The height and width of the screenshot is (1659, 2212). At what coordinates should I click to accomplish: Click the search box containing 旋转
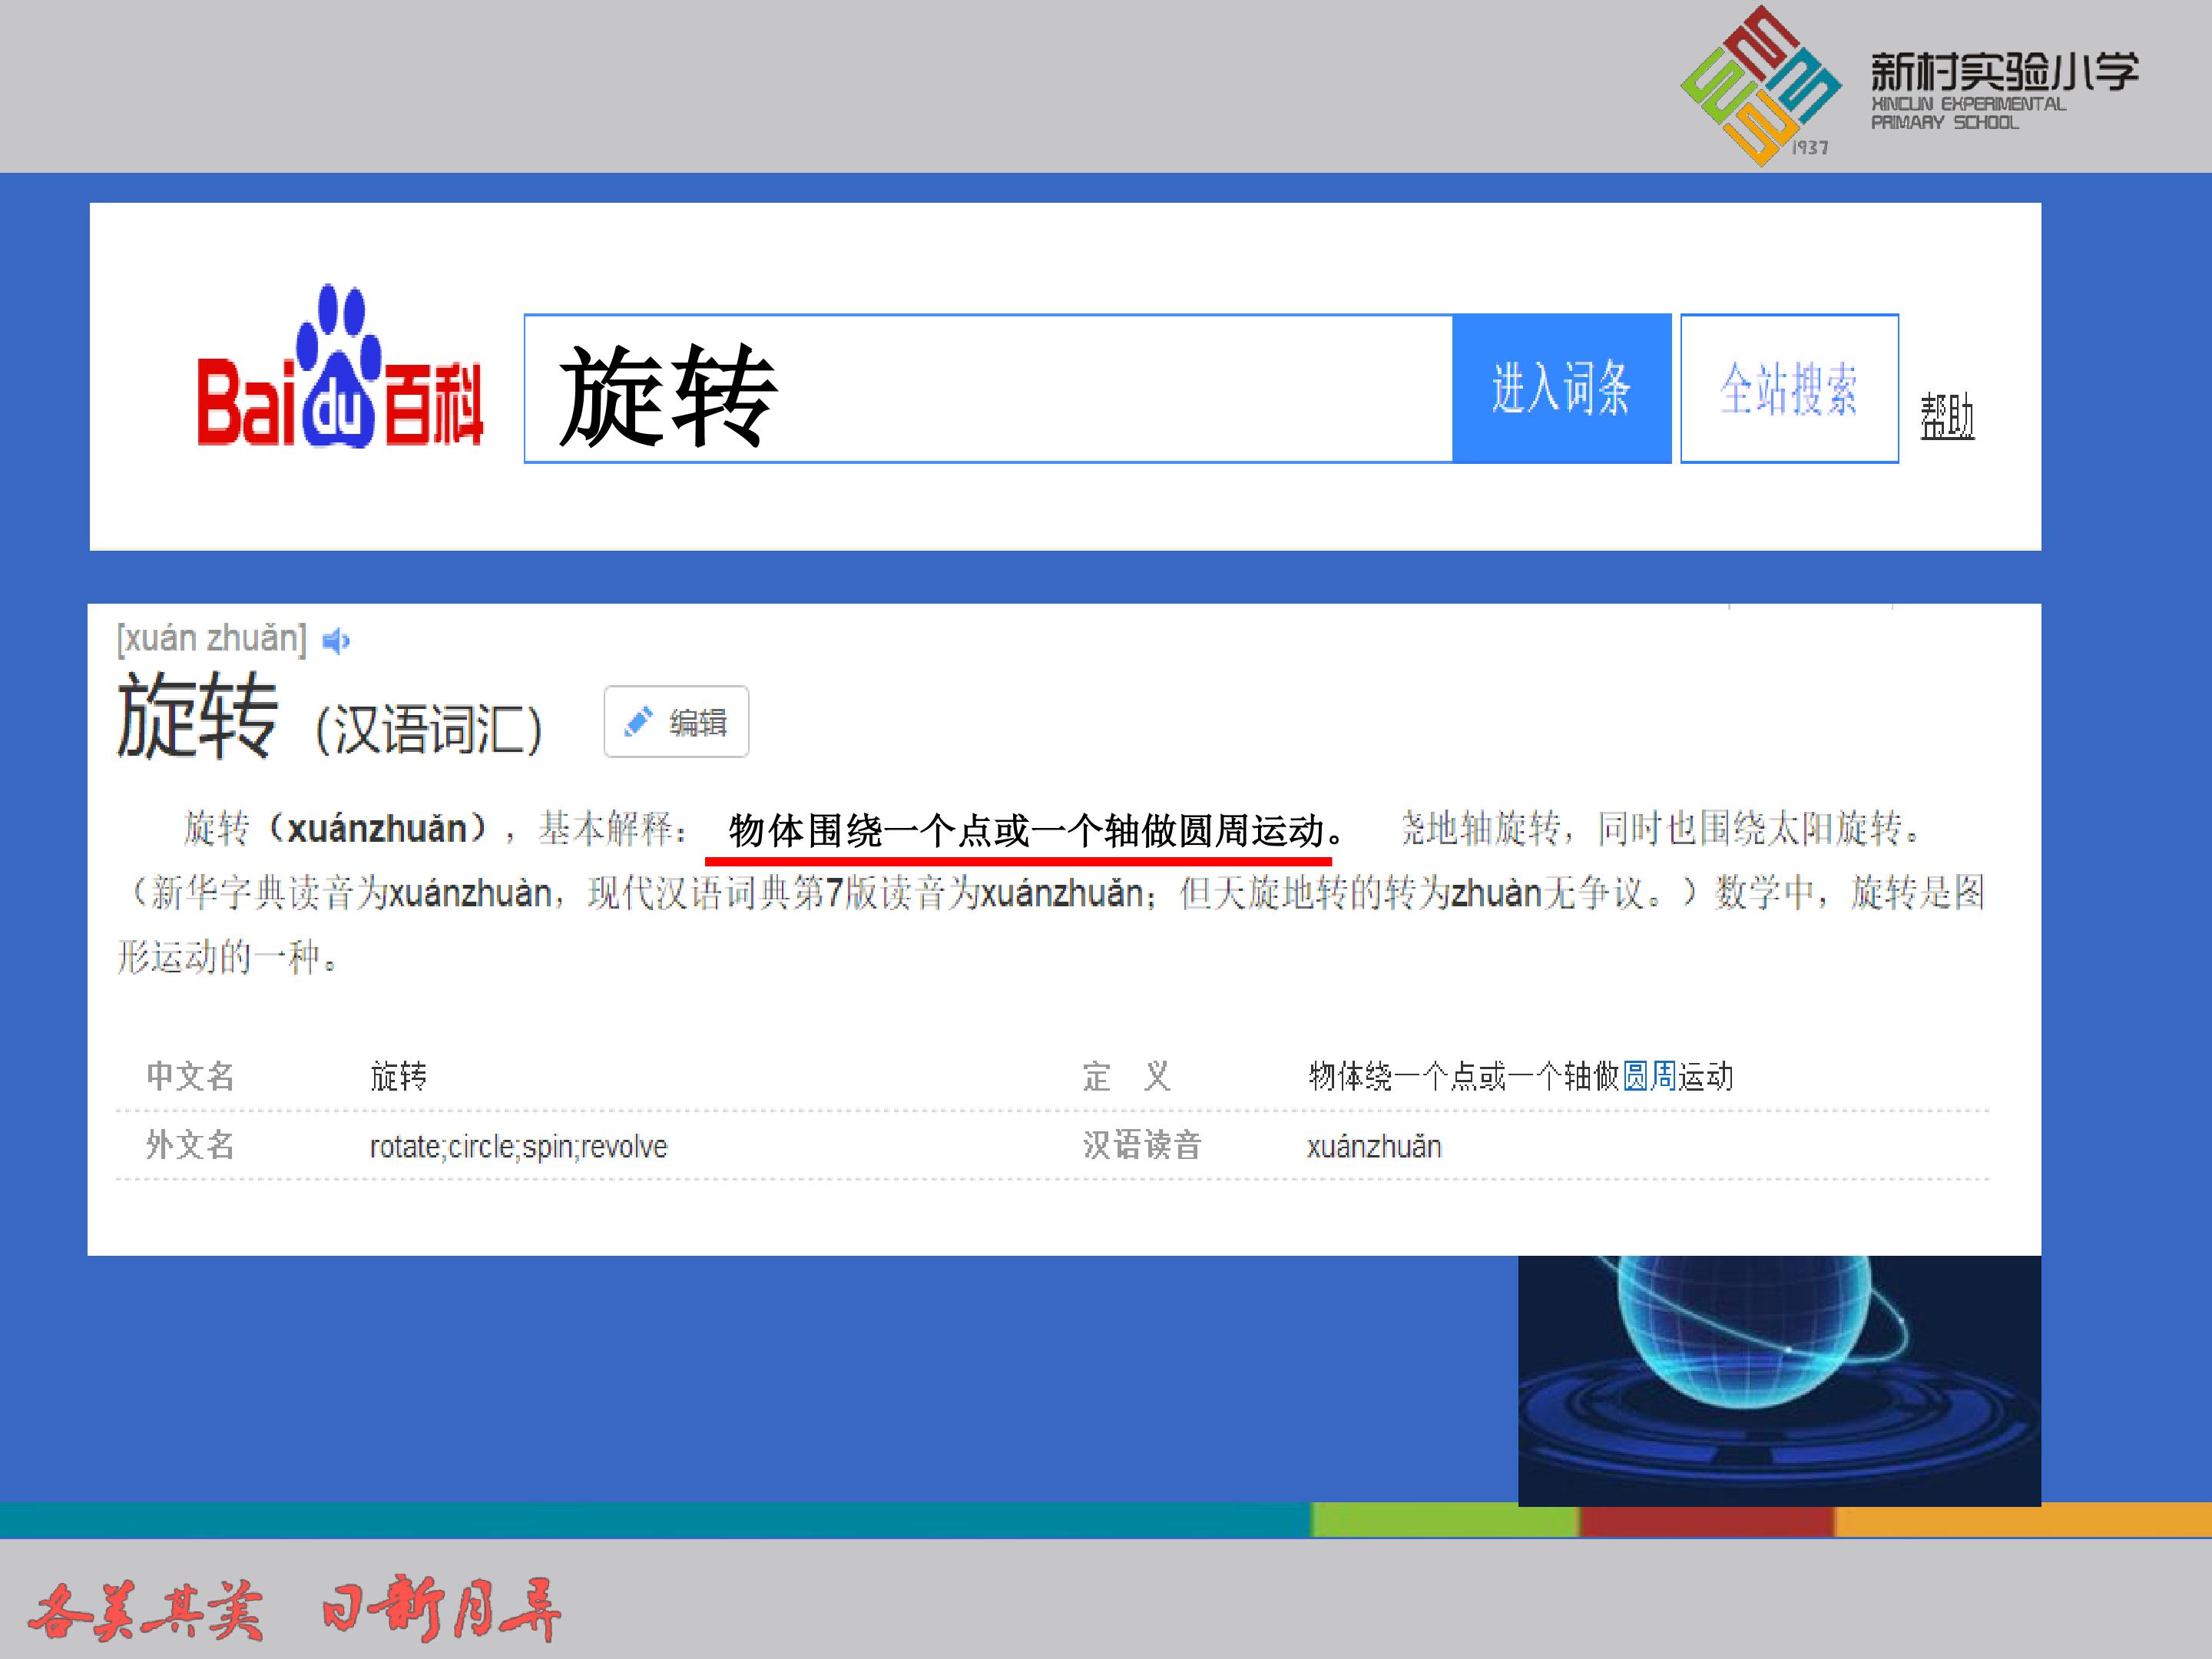pyautogui.click(x=988, y=388)
